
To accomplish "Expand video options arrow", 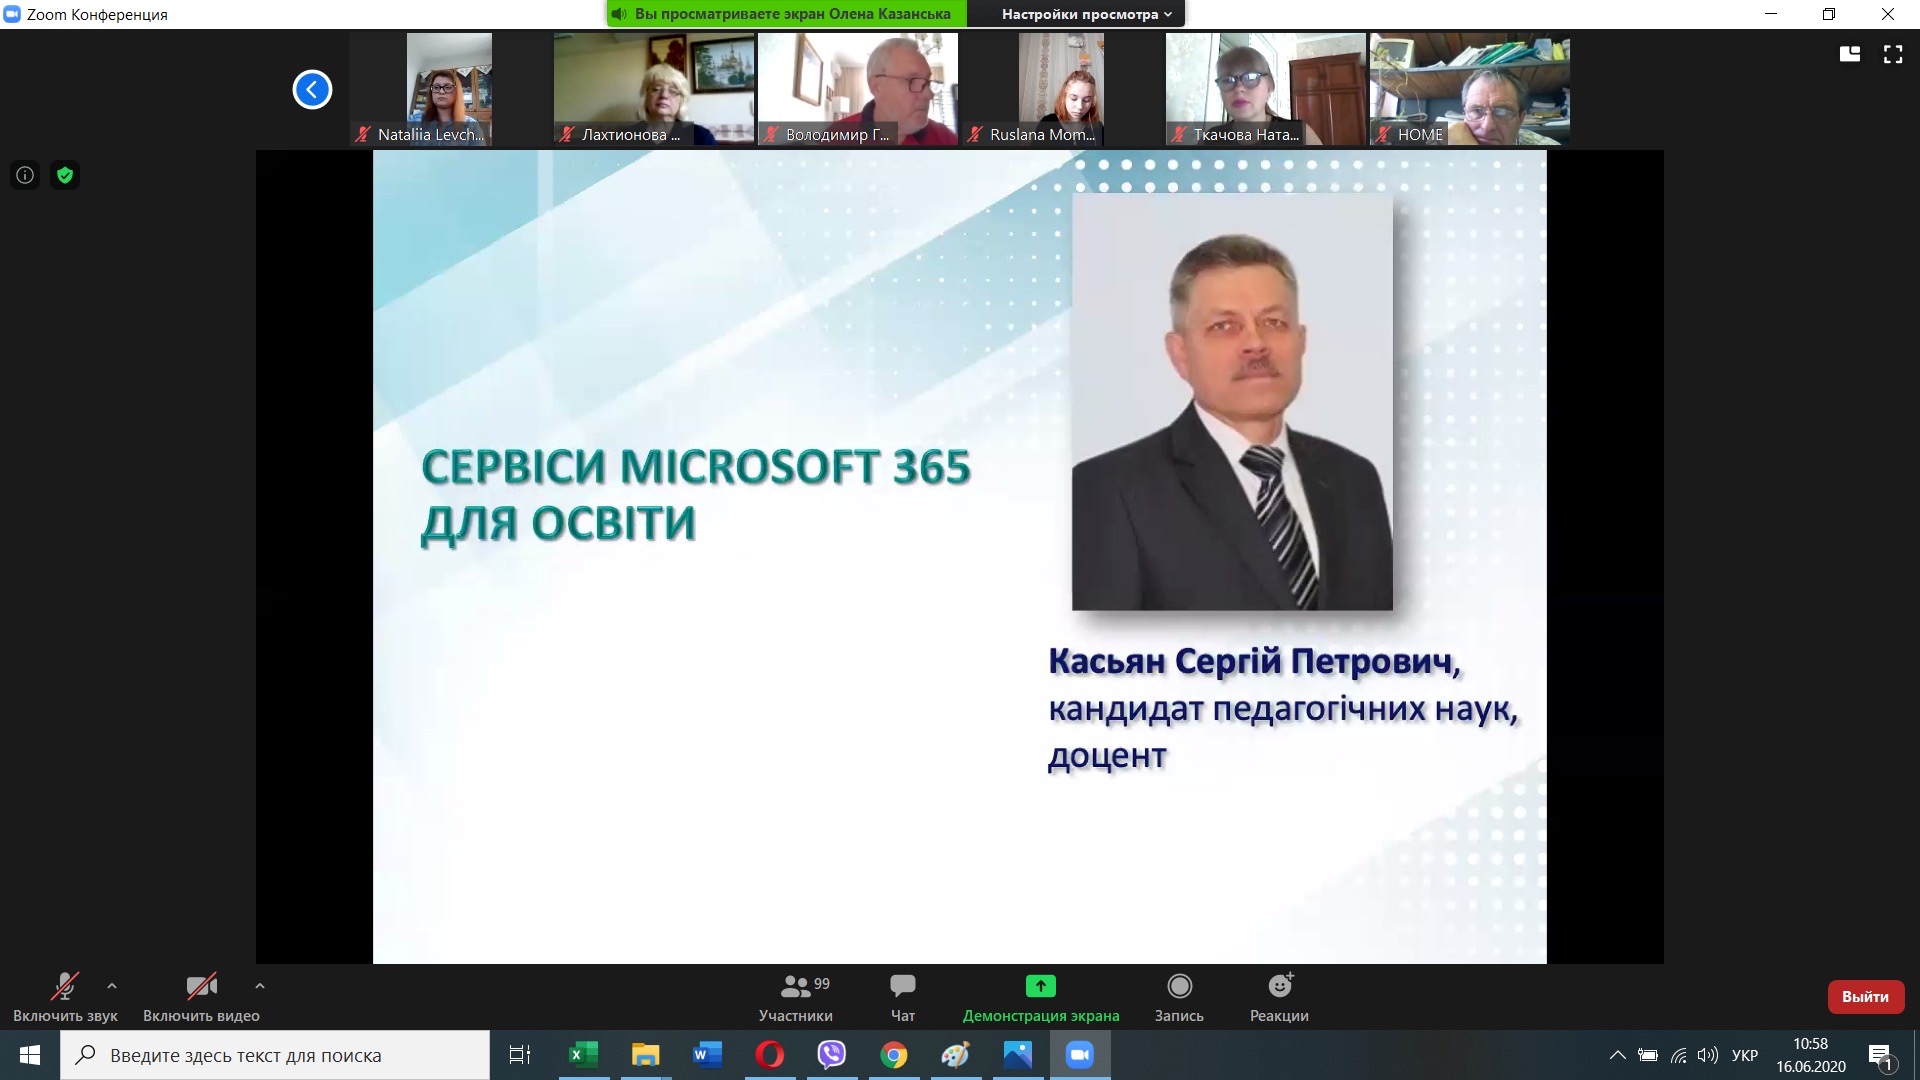I will point(260,986).
